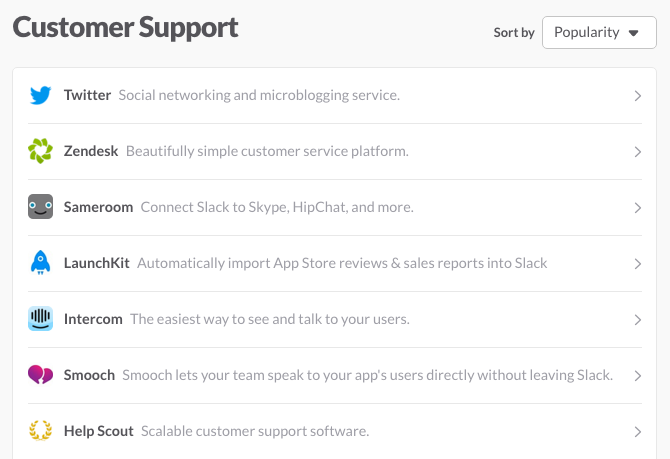This screenshot has width=670, height=459.
Task: Open the Zendesk app title
Action: [x=91, y=151]
